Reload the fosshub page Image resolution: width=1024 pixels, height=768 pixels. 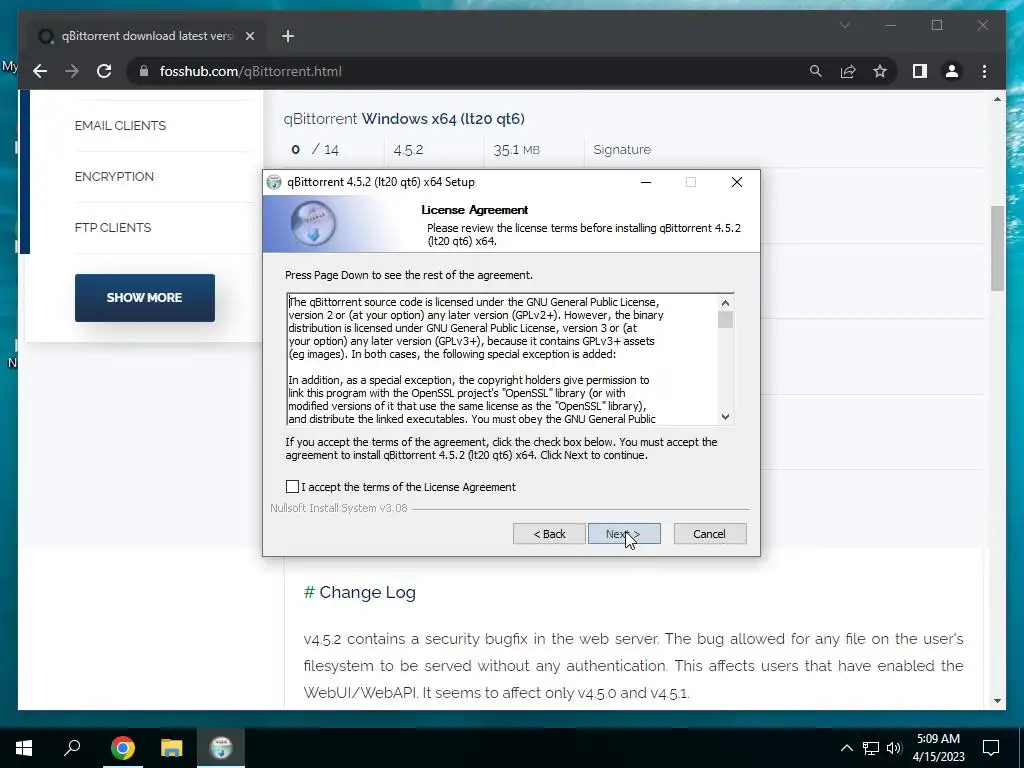click(x=104, y=71)
